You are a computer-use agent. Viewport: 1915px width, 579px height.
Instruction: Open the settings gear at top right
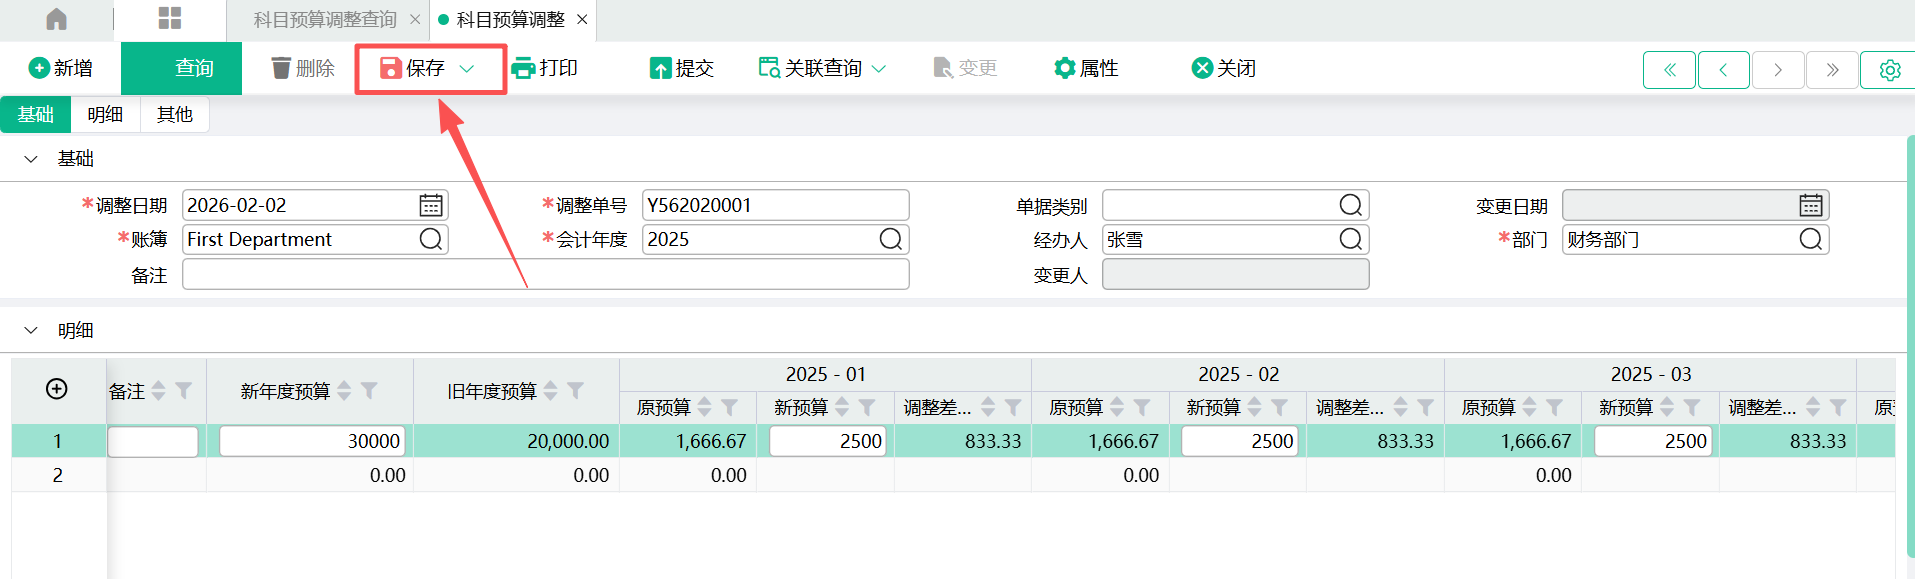(1889, 70)
